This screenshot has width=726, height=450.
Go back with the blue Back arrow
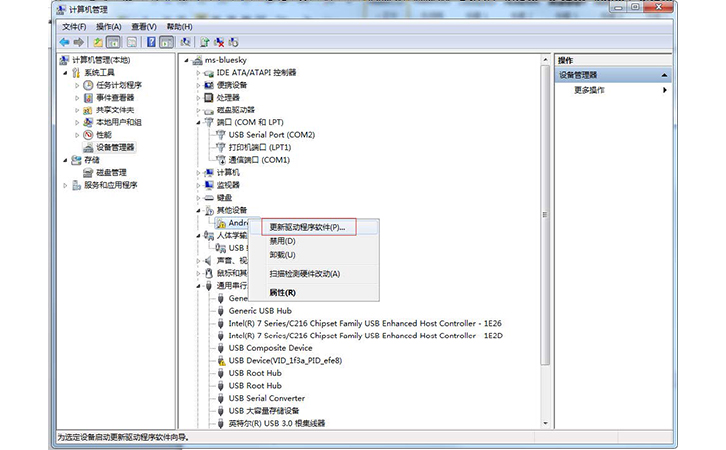point(64,43)
